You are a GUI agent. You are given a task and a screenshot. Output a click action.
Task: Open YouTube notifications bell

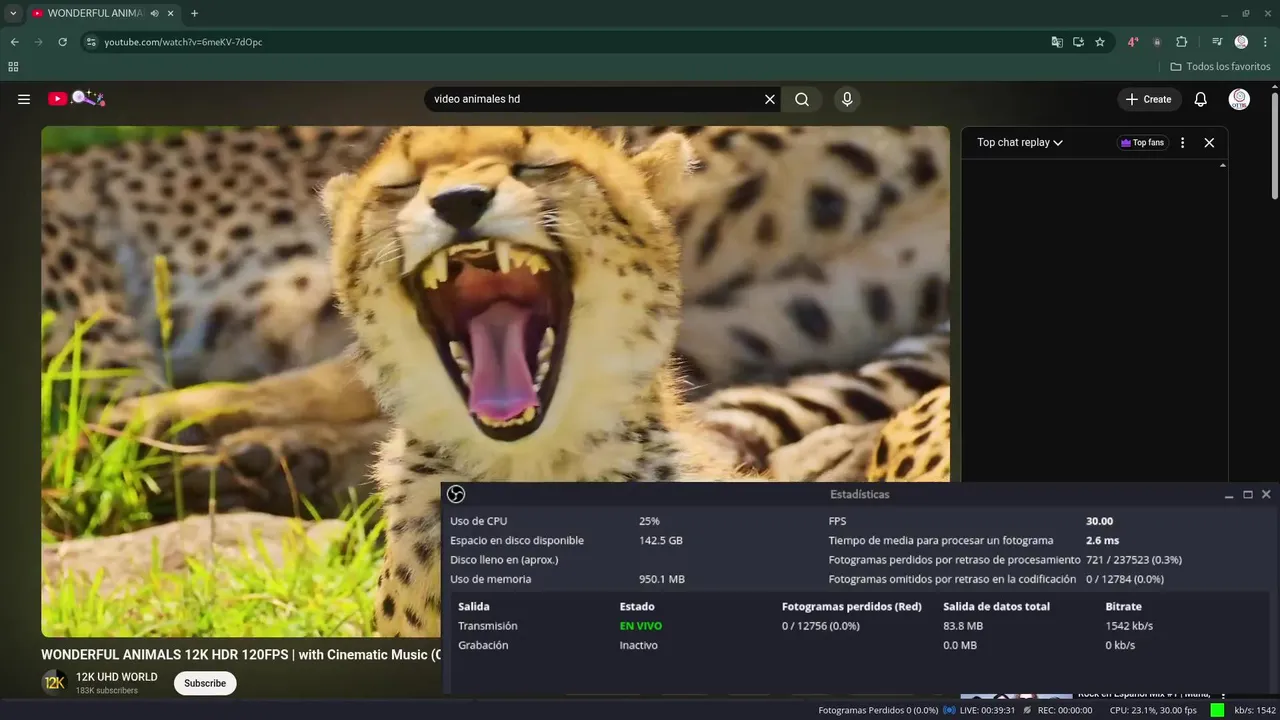pos(1201,99)
